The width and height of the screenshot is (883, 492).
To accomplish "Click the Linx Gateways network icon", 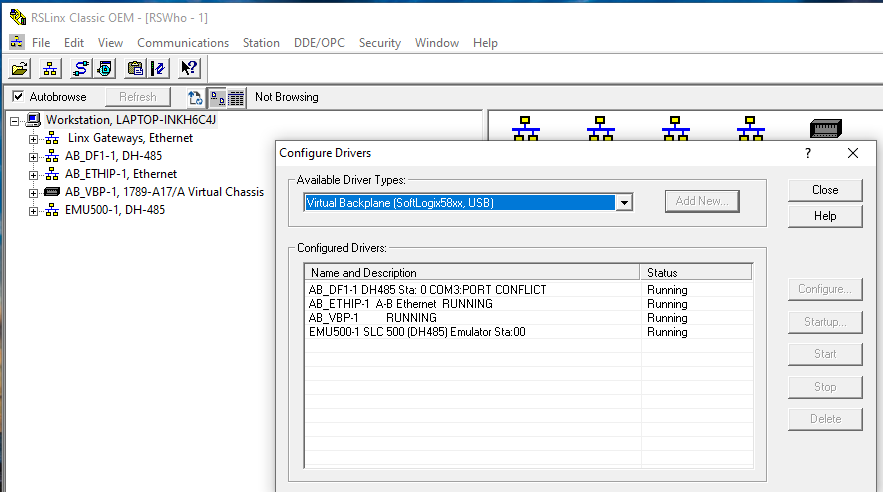I will coord(52,138).
